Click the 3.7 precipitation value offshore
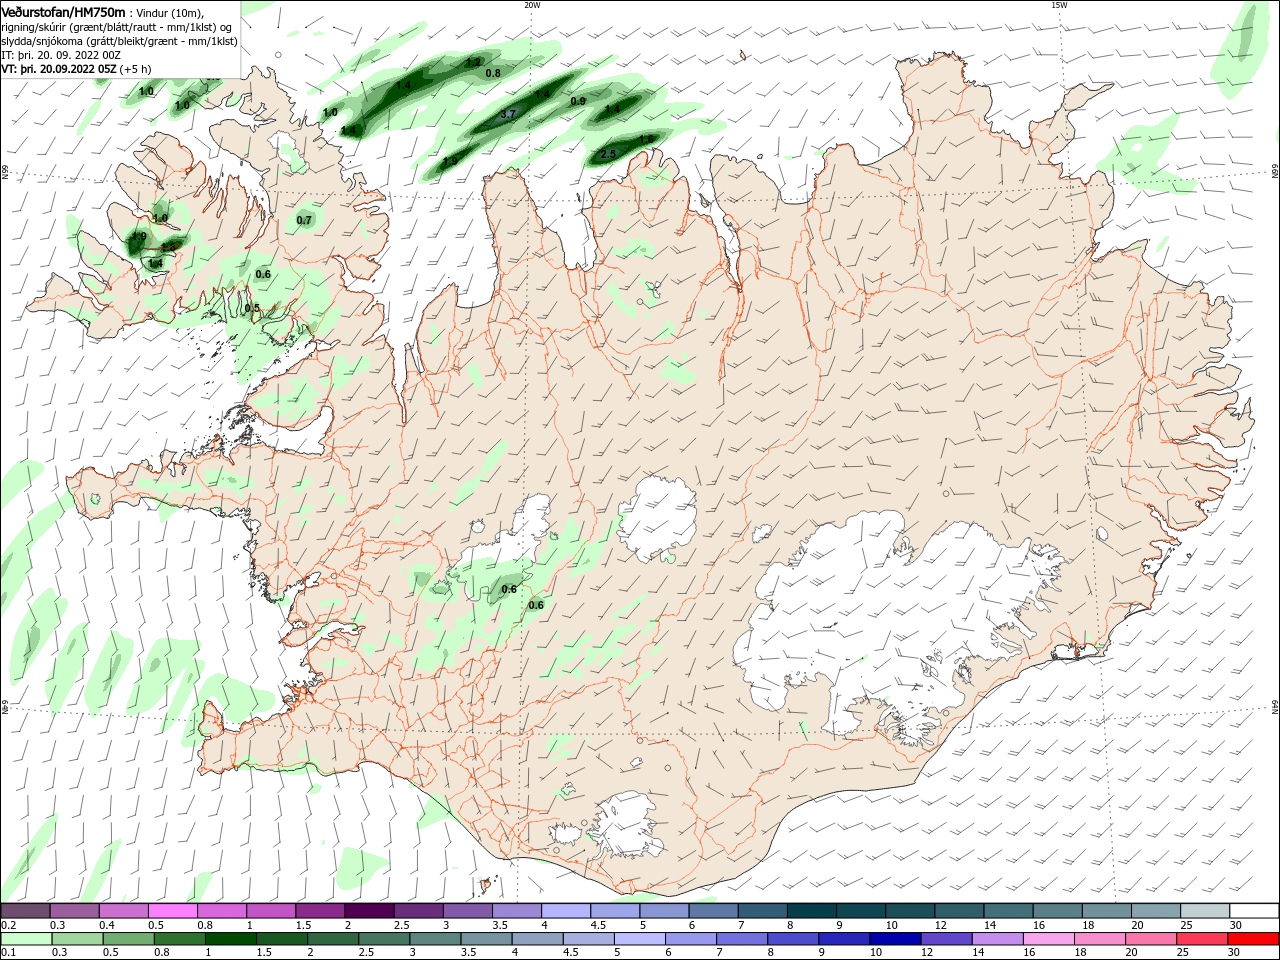 point(508,114)
